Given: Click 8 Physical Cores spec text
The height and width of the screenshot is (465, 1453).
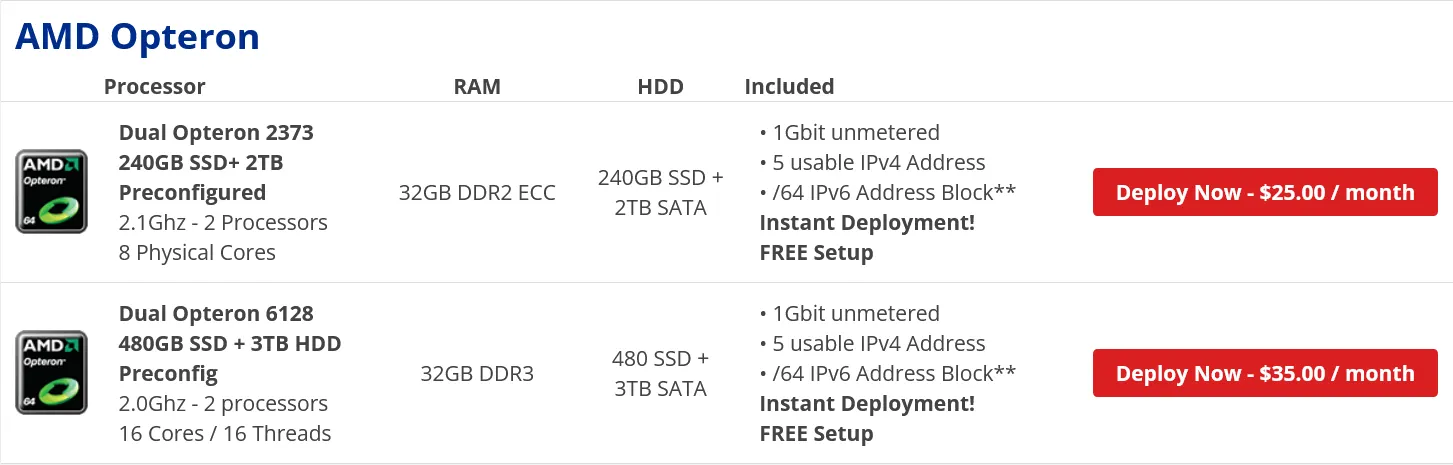Looking at the screenshot, I should click(x=197, y=252).
